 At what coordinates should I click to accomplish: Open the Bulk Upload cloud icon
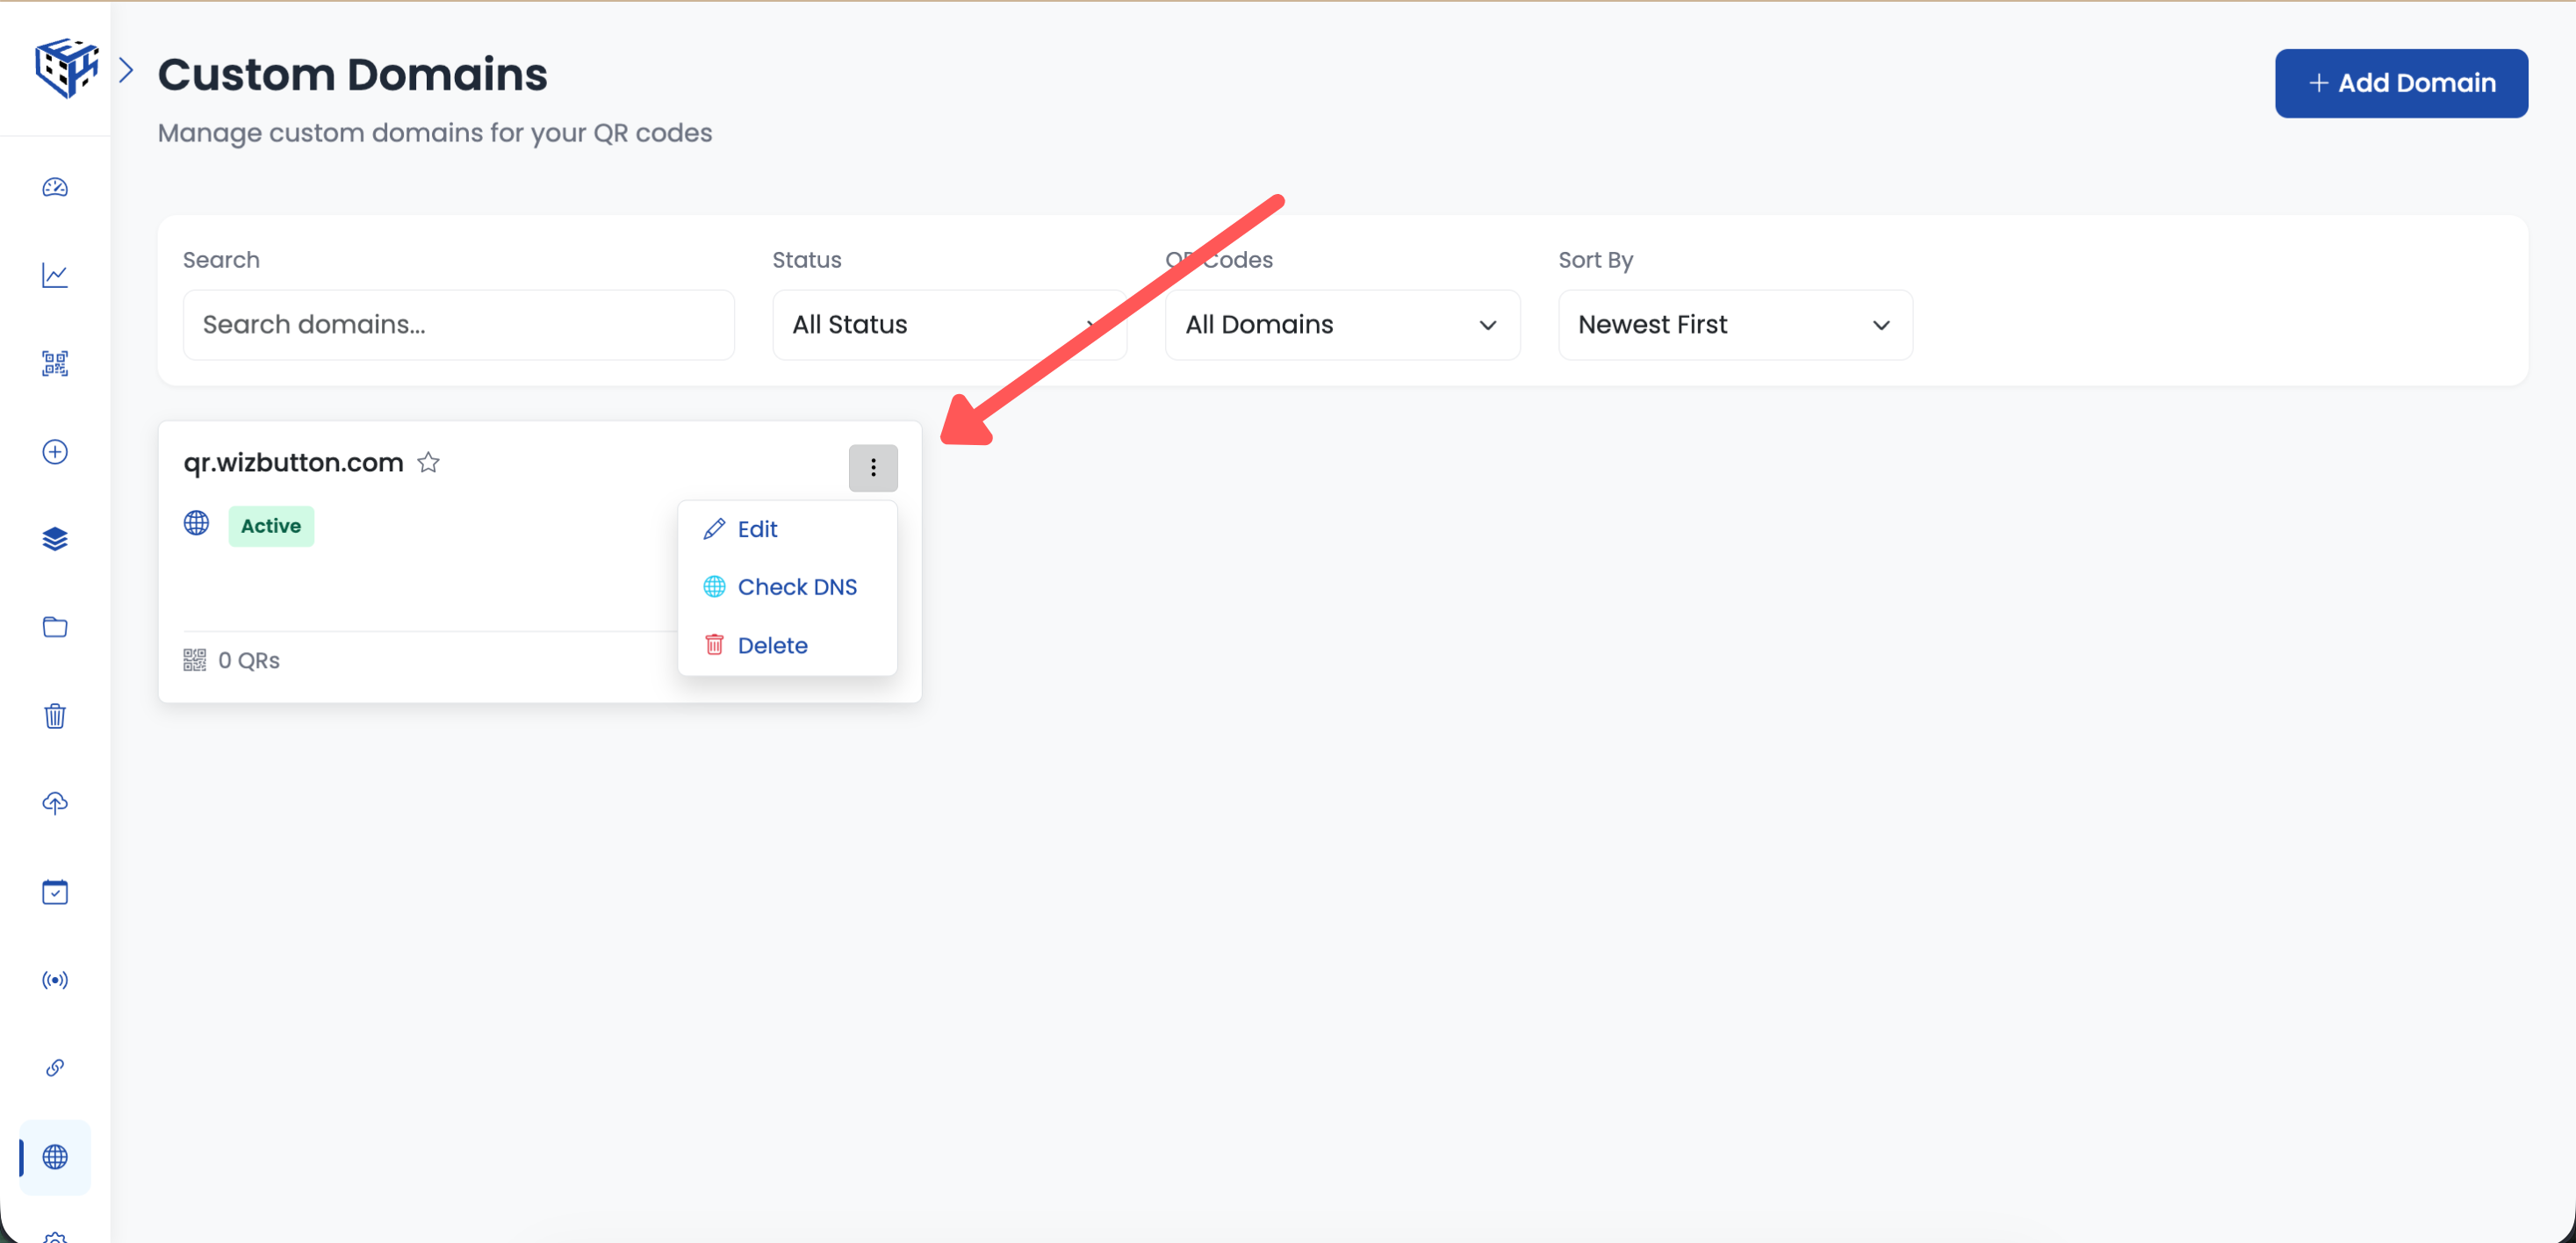(x=55, y=803)
